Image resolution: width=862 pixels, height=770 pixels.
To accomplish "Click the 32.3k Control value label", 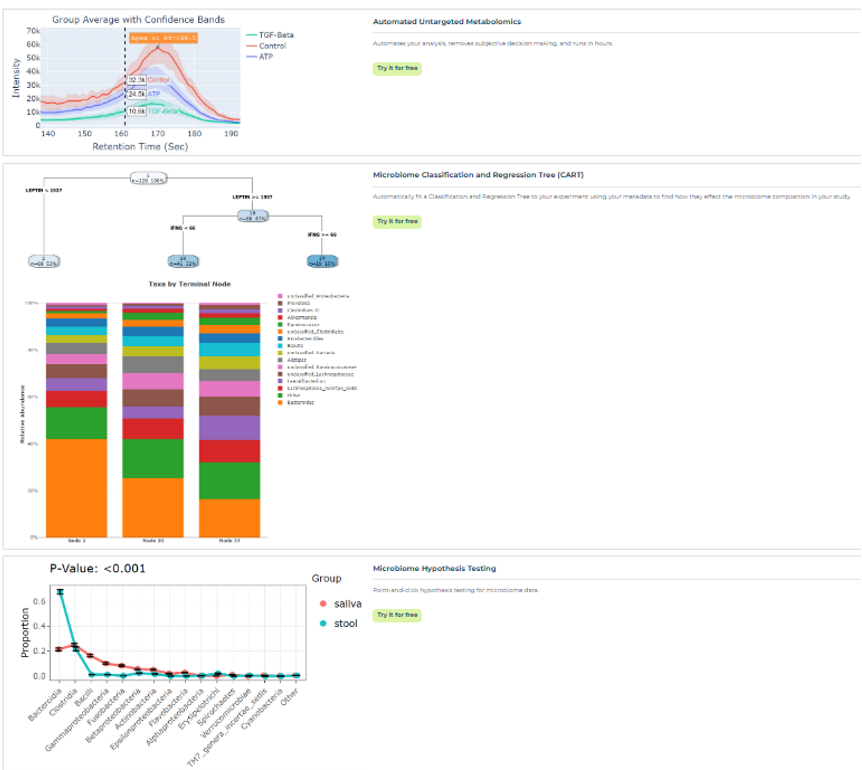I will pos(136,80).
